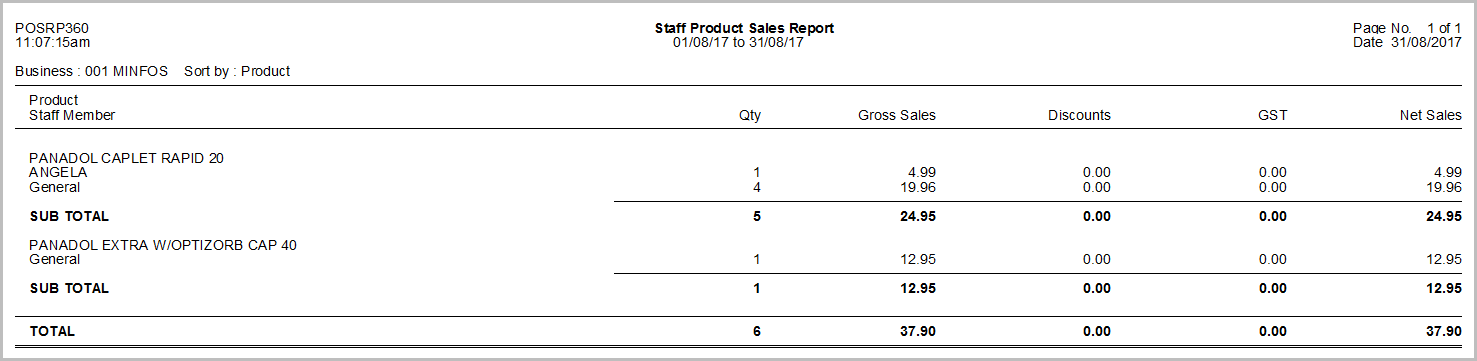Viewport: 1477px width, 361px height.
Task: Click the Gross Sales column header
Action: [897, 115]
